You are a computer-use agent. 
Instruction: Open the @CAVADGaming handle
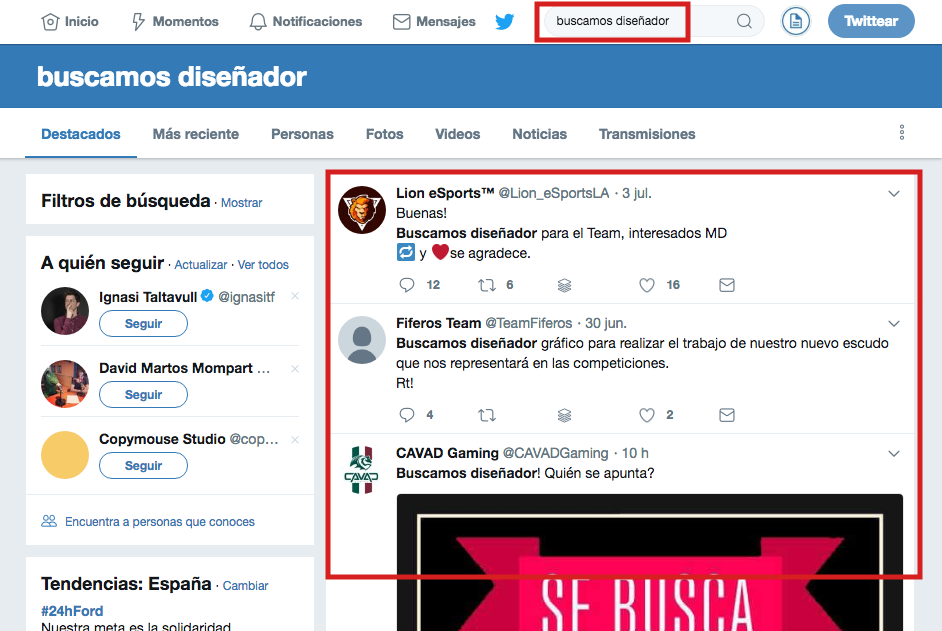coord(556,453)
